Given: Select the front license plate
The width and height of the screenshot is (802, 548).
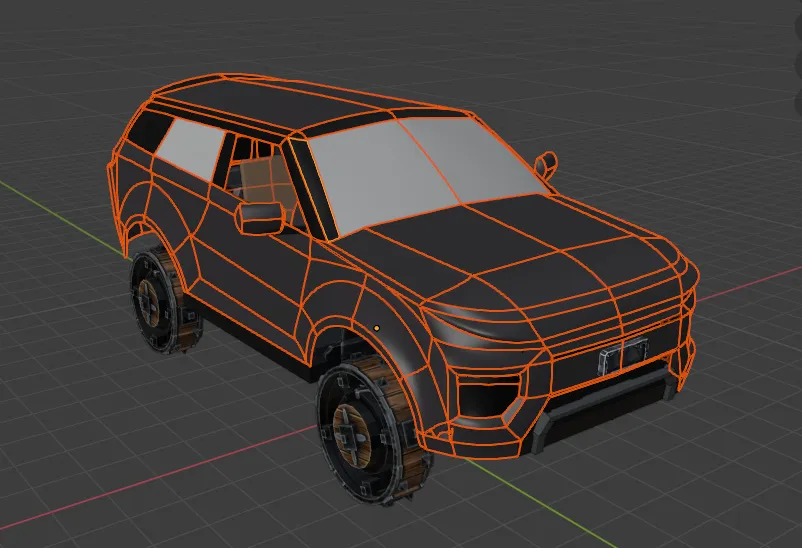Looking at the screenshot, I should pos(623,356).
